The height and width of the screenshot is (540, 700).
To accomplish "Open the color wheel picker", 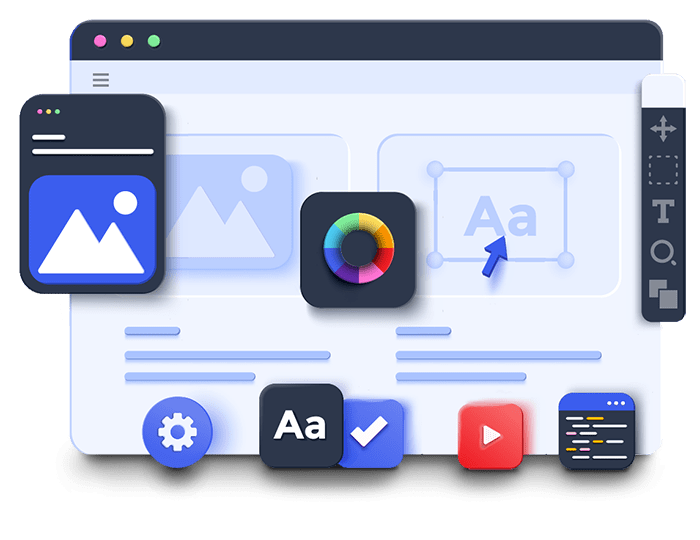I will (x=358, y=249).
